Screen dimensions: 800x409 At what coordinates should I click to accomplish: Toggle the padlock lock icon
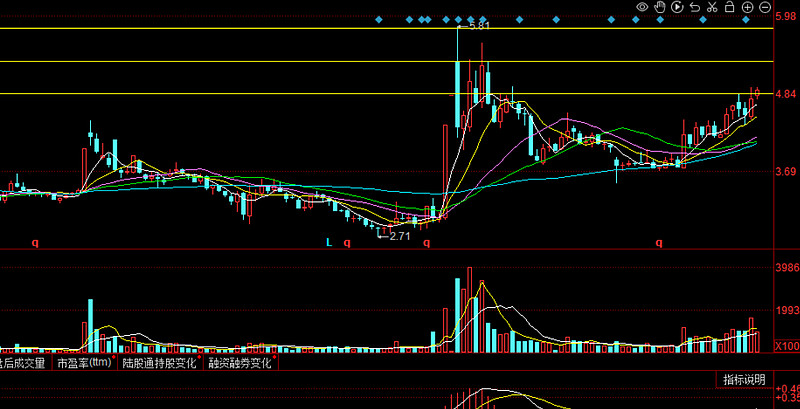coord(730,7)
